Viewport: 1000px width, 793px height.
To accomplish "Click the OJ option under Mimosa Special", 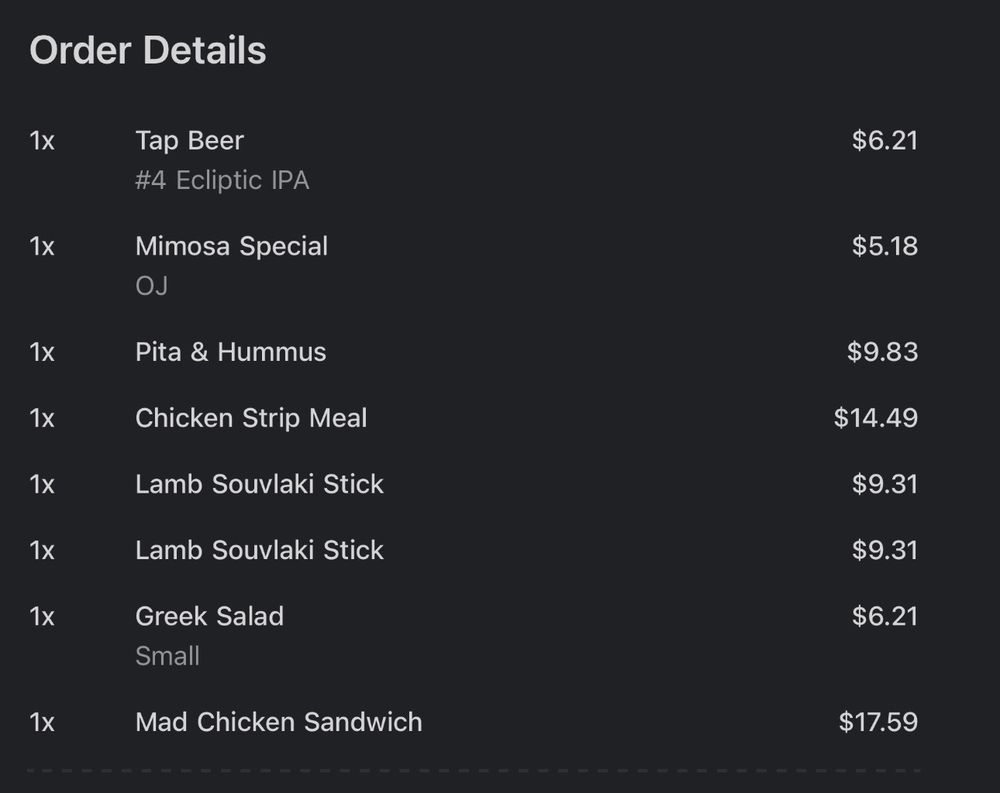I will (151, 287).
